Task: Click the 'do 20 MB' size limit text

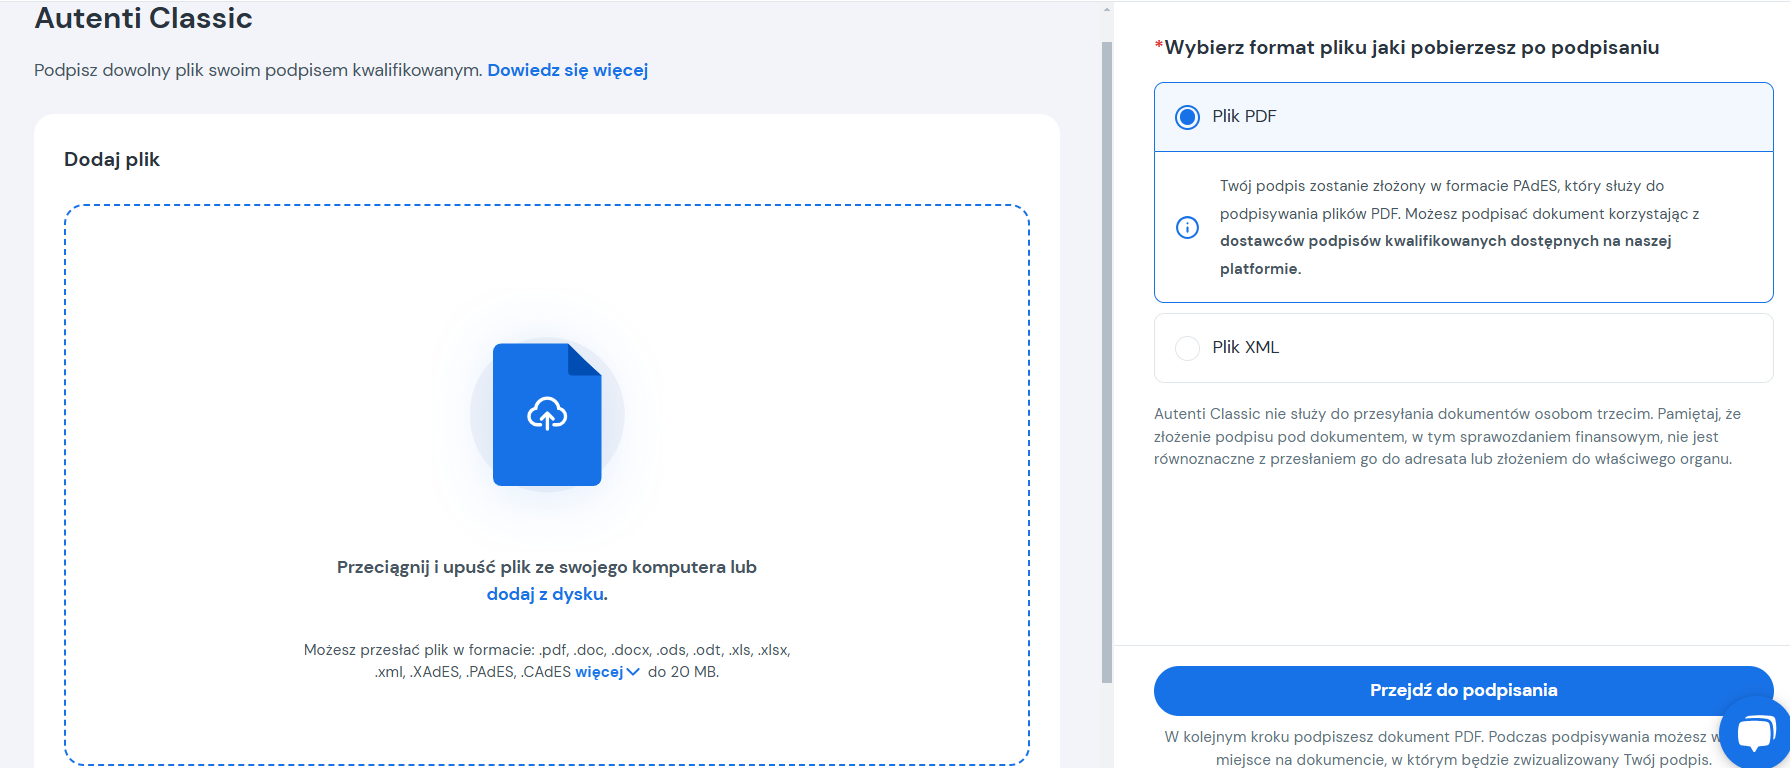Action: (x=683, y=672)
